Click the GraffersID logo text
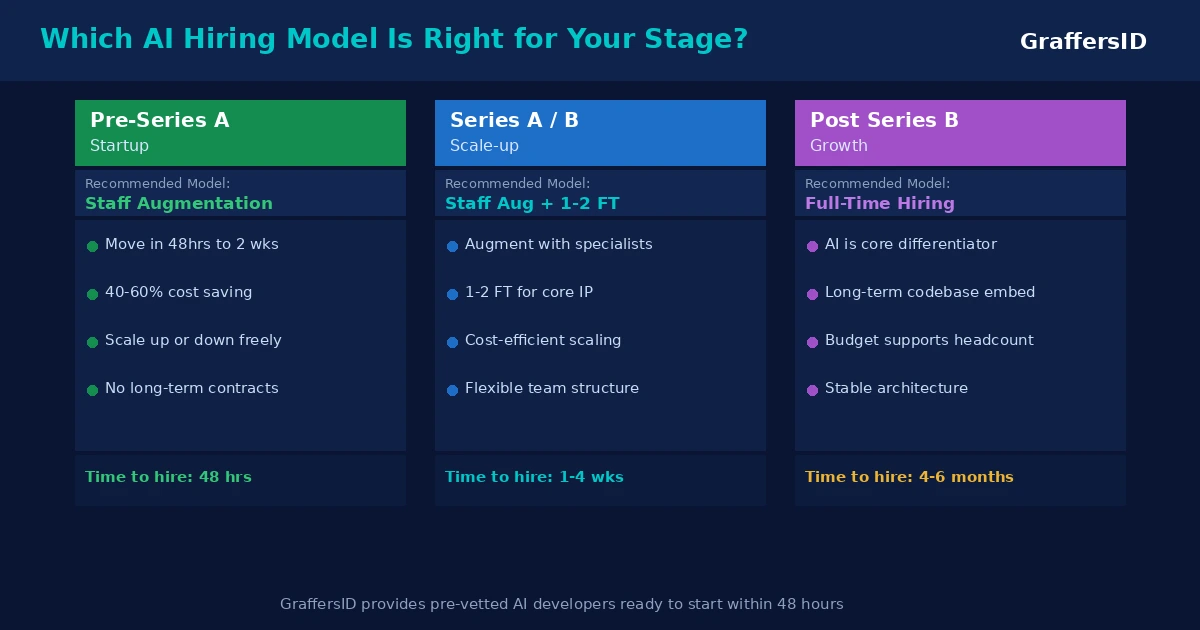Screen dimensions: 1200x630 [x=1083, y=42]
